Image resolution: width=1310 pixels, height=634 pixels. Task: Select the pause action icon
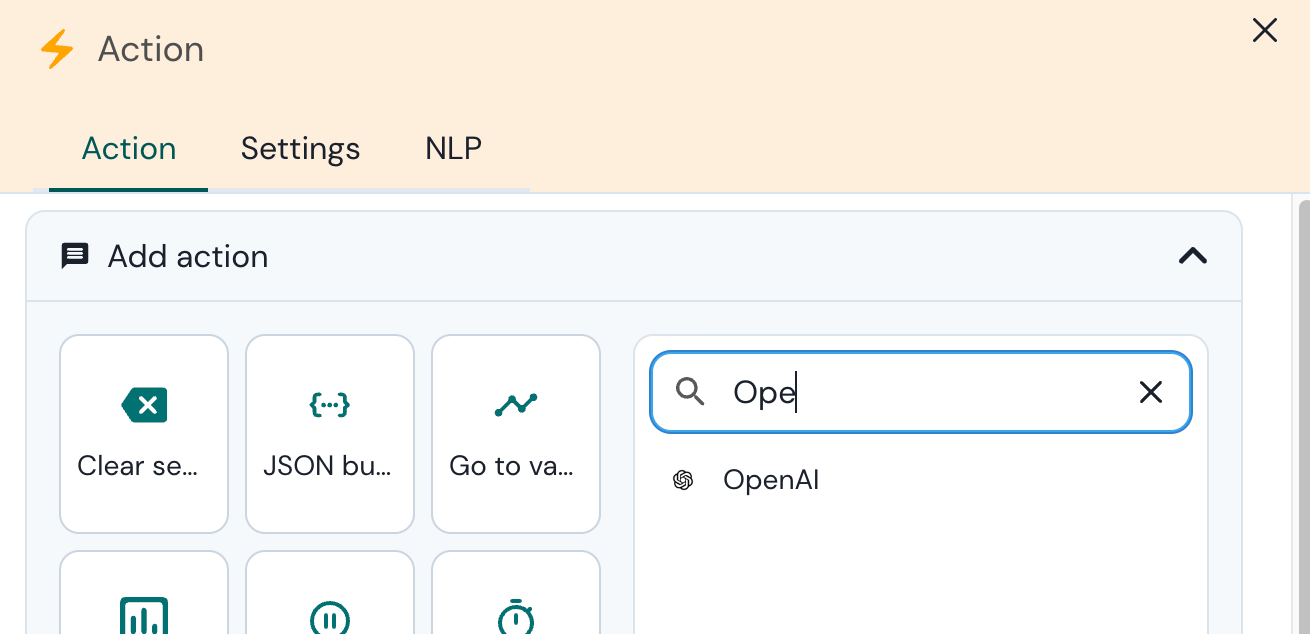[x=330, y=619]
